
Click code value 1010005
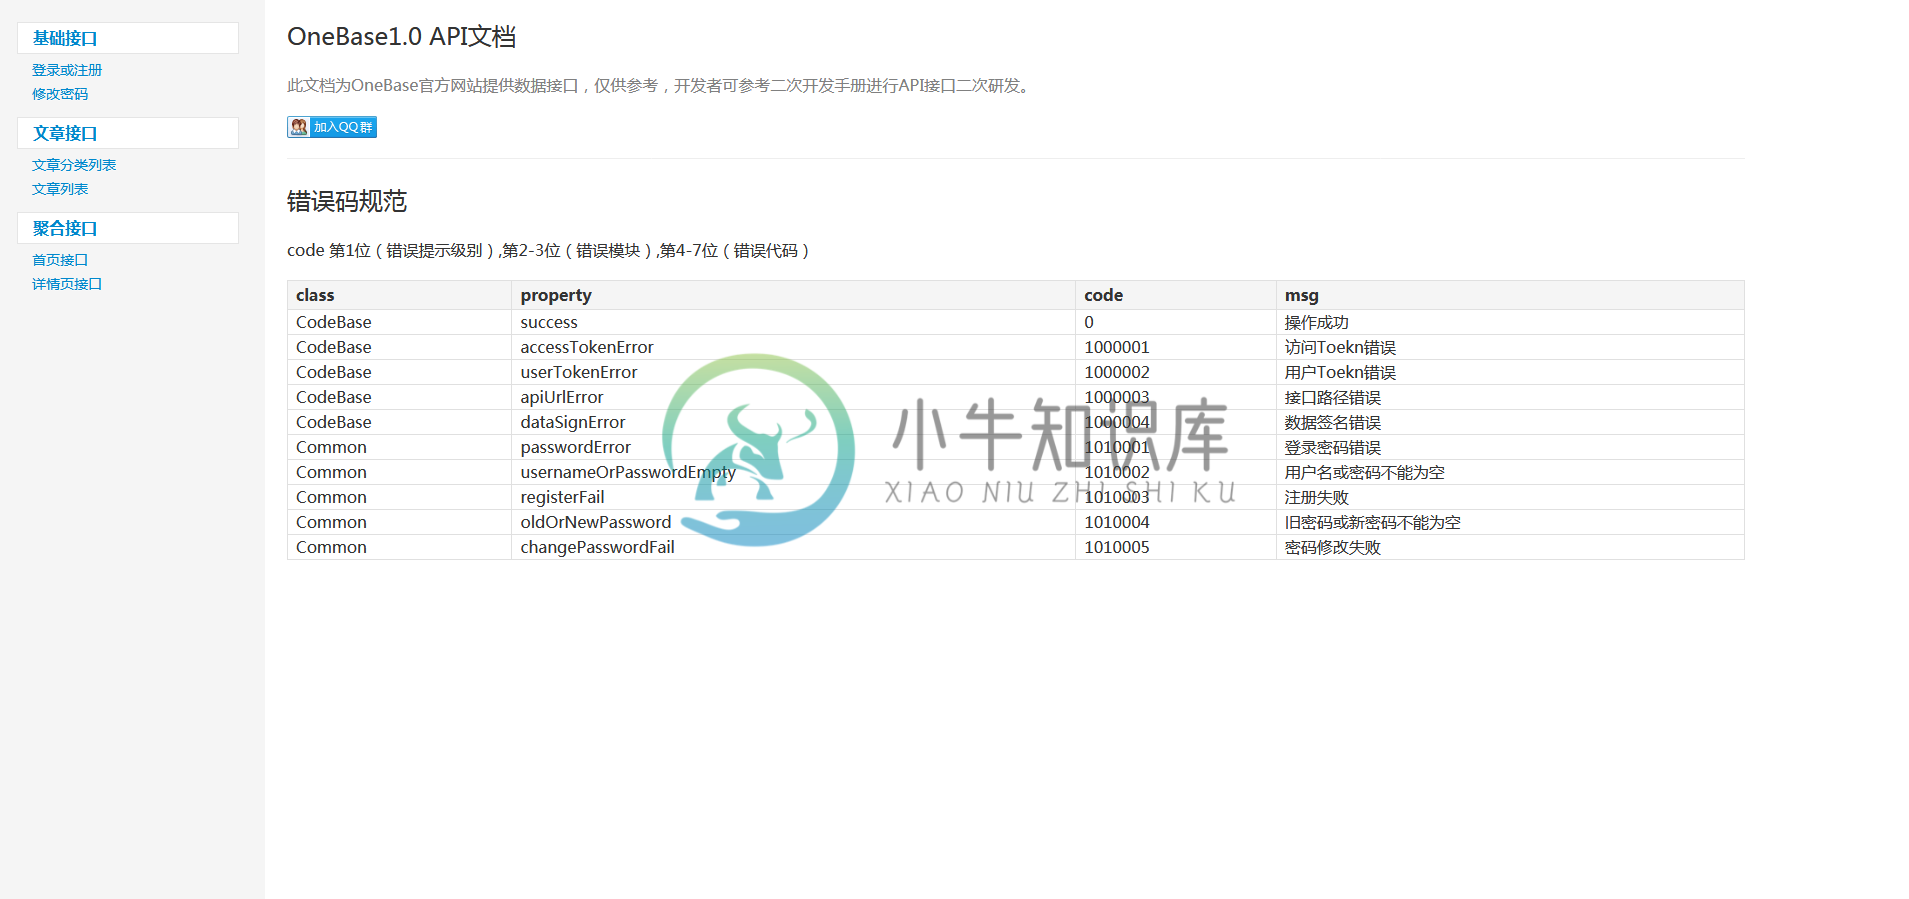(x=1116, y=547)
